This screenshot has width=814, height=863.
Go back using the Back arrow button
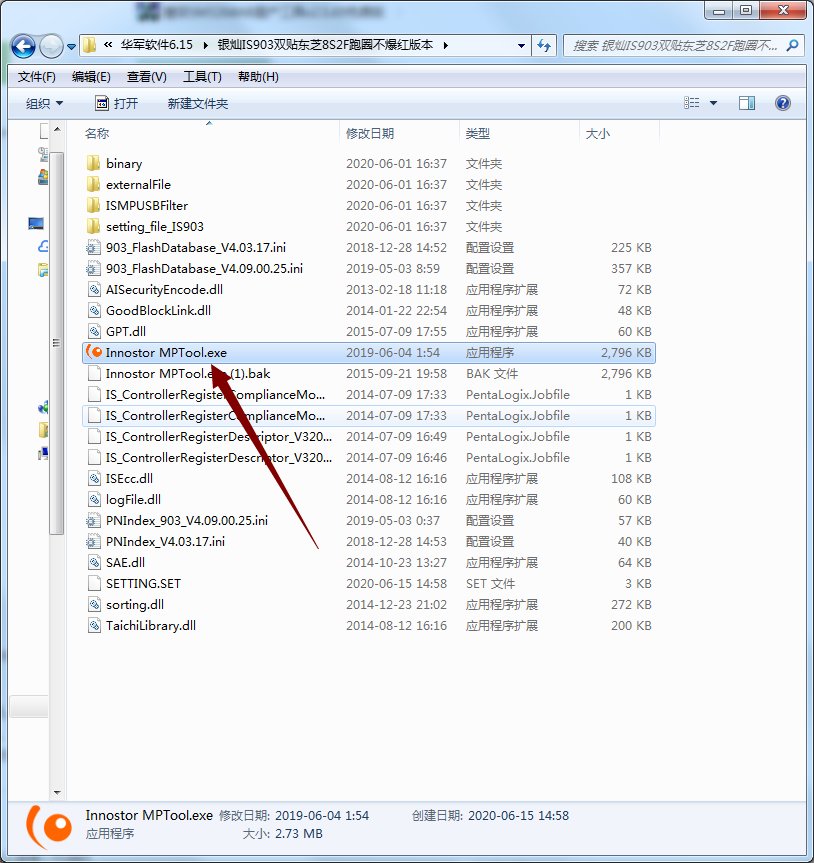(x=23, y=46)
